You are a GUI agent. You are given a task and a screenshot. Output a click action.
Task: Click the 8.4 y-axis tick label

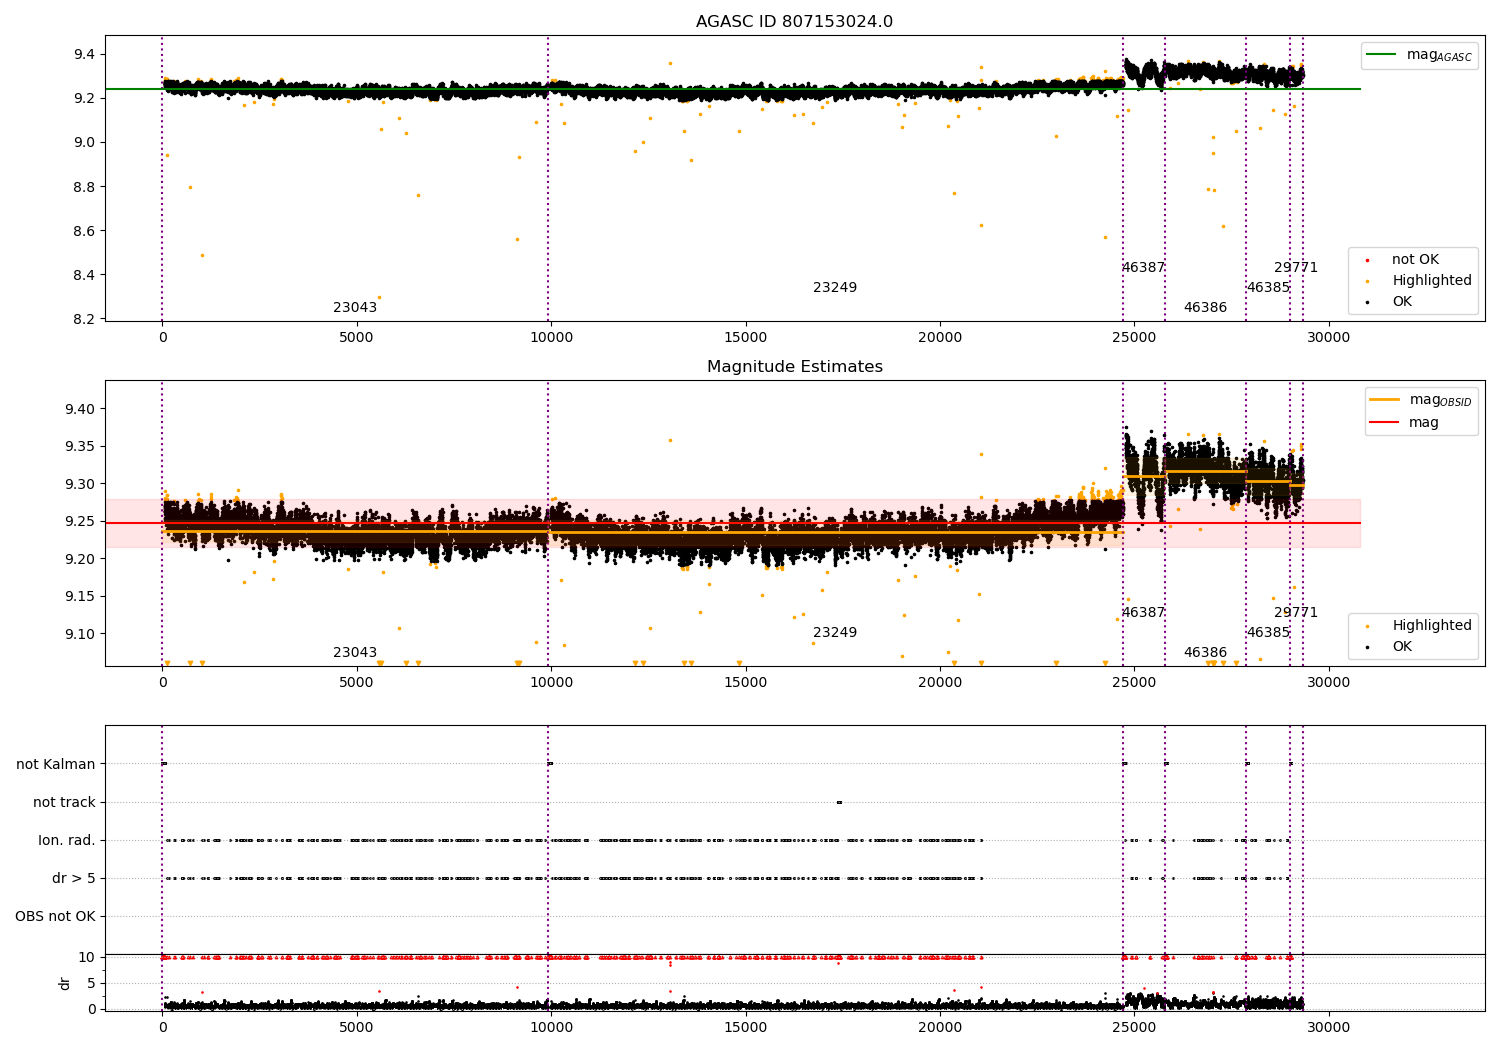(85, 275)
